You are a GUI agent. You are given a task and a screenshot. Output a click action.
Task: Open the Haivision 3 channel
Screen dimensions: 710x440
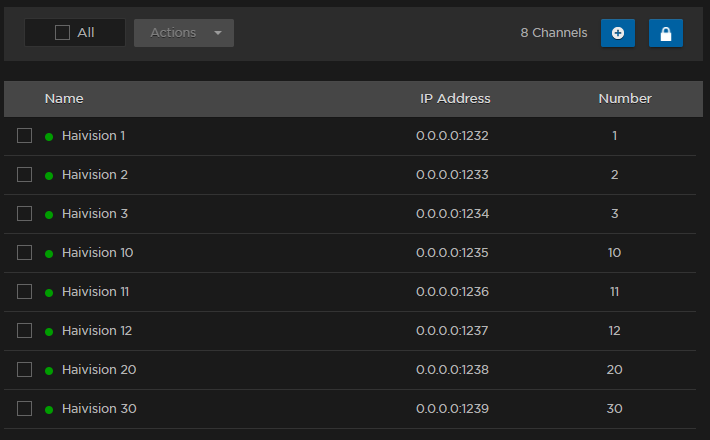click(x=95, y=214)
